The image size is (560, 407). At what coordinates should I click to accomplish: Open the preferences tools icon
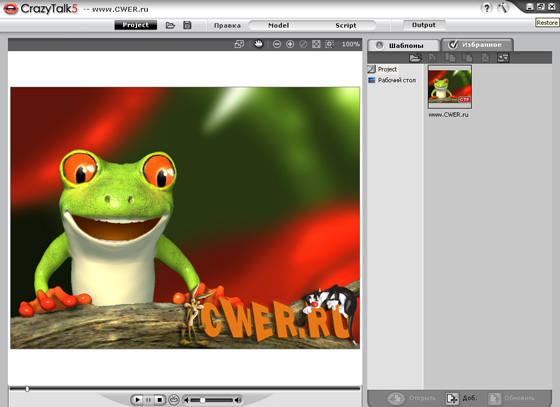coord(504,8)
